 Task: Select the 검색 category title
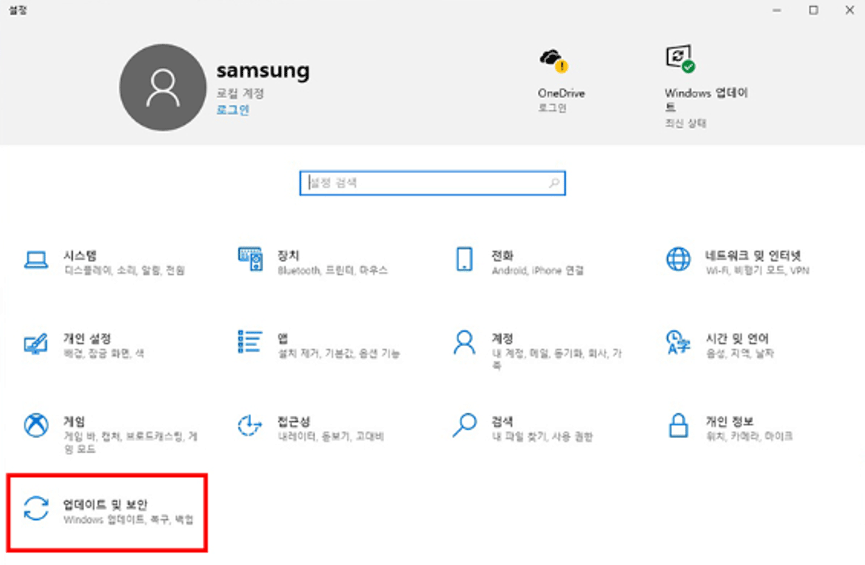503,422
